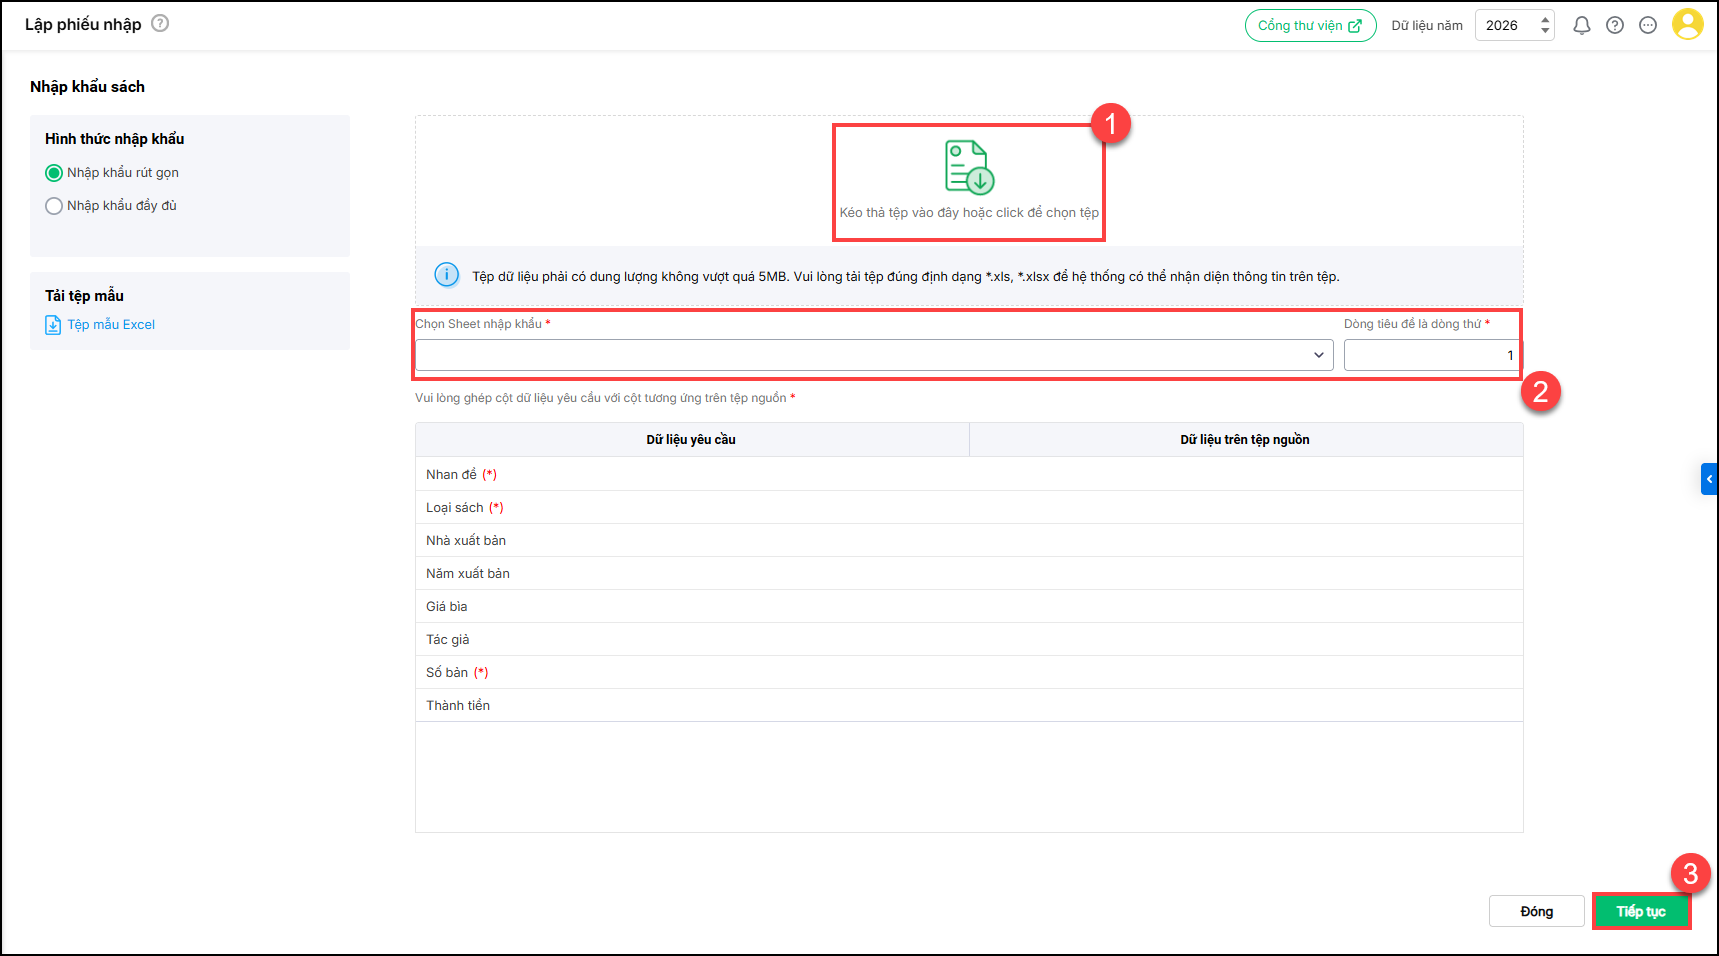Image resolution: width=1719 pixels, height=956 pixels.
Task: Select Nhập khẩu đầy đủ option
Action: click(x=54, y=206)
